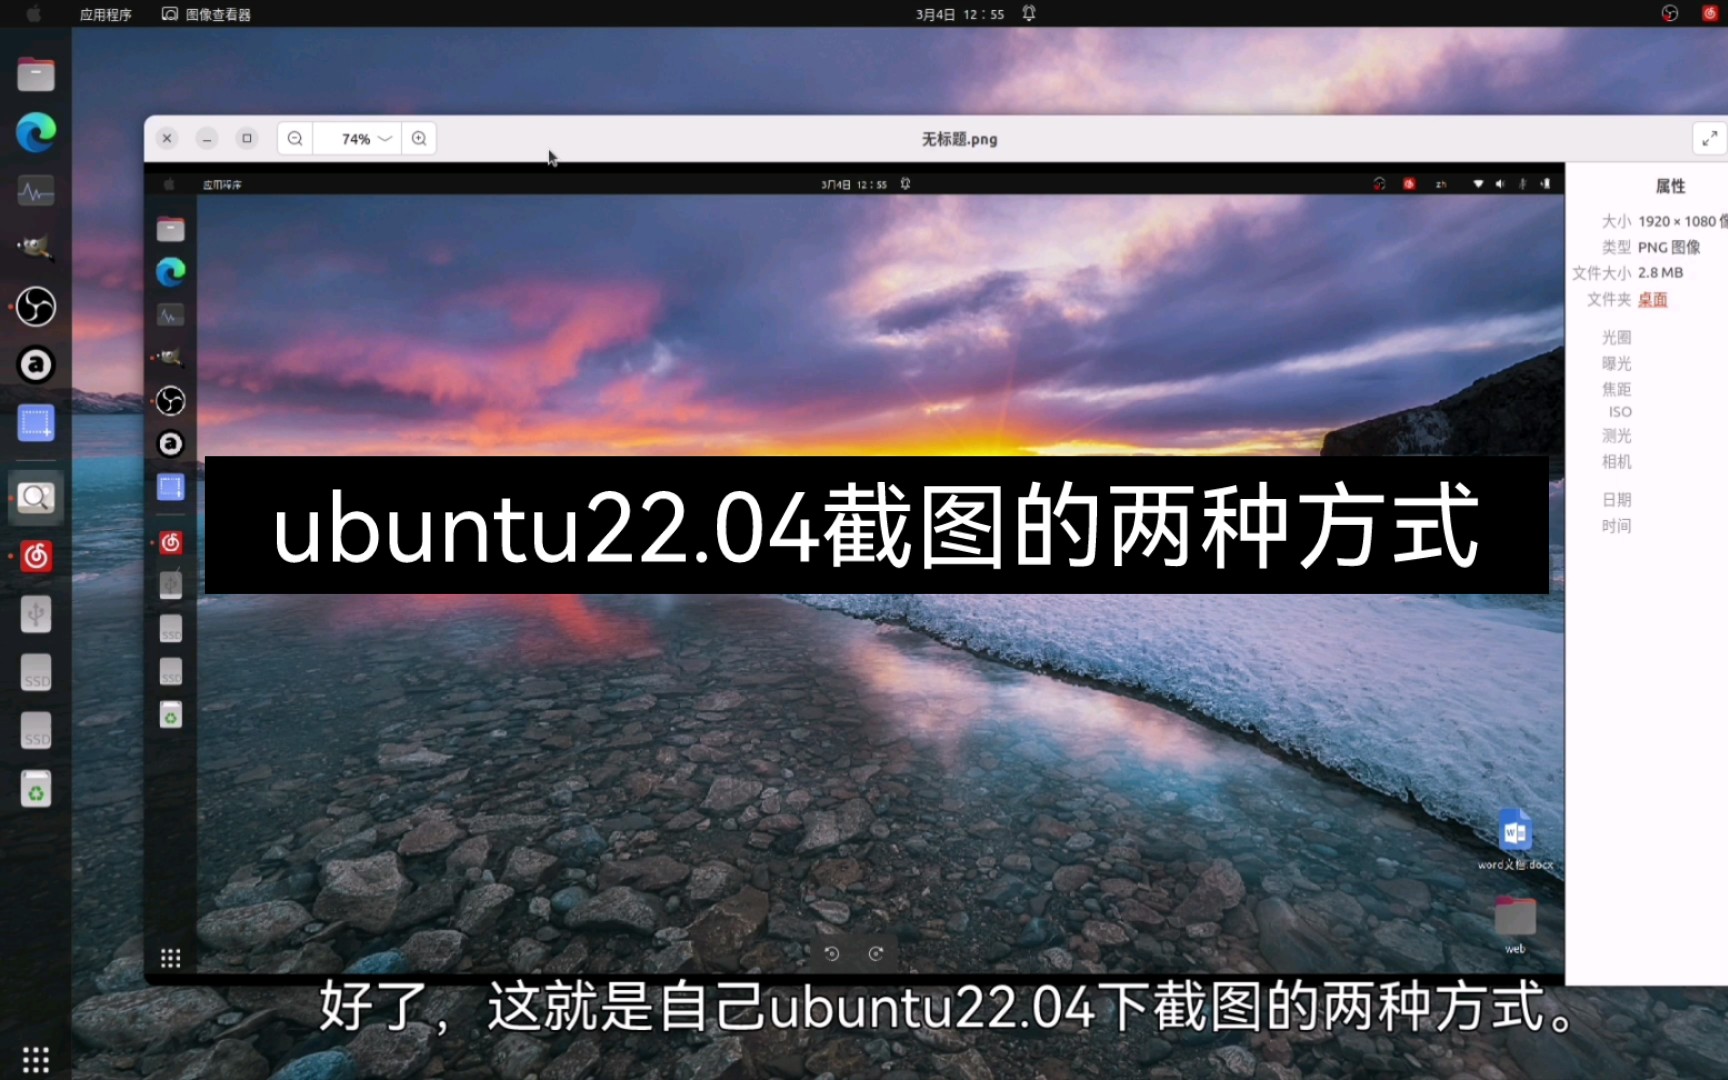Rotate the image clockwise
This screenshot has height=1080, width=1728.
[x=876, y=953]
